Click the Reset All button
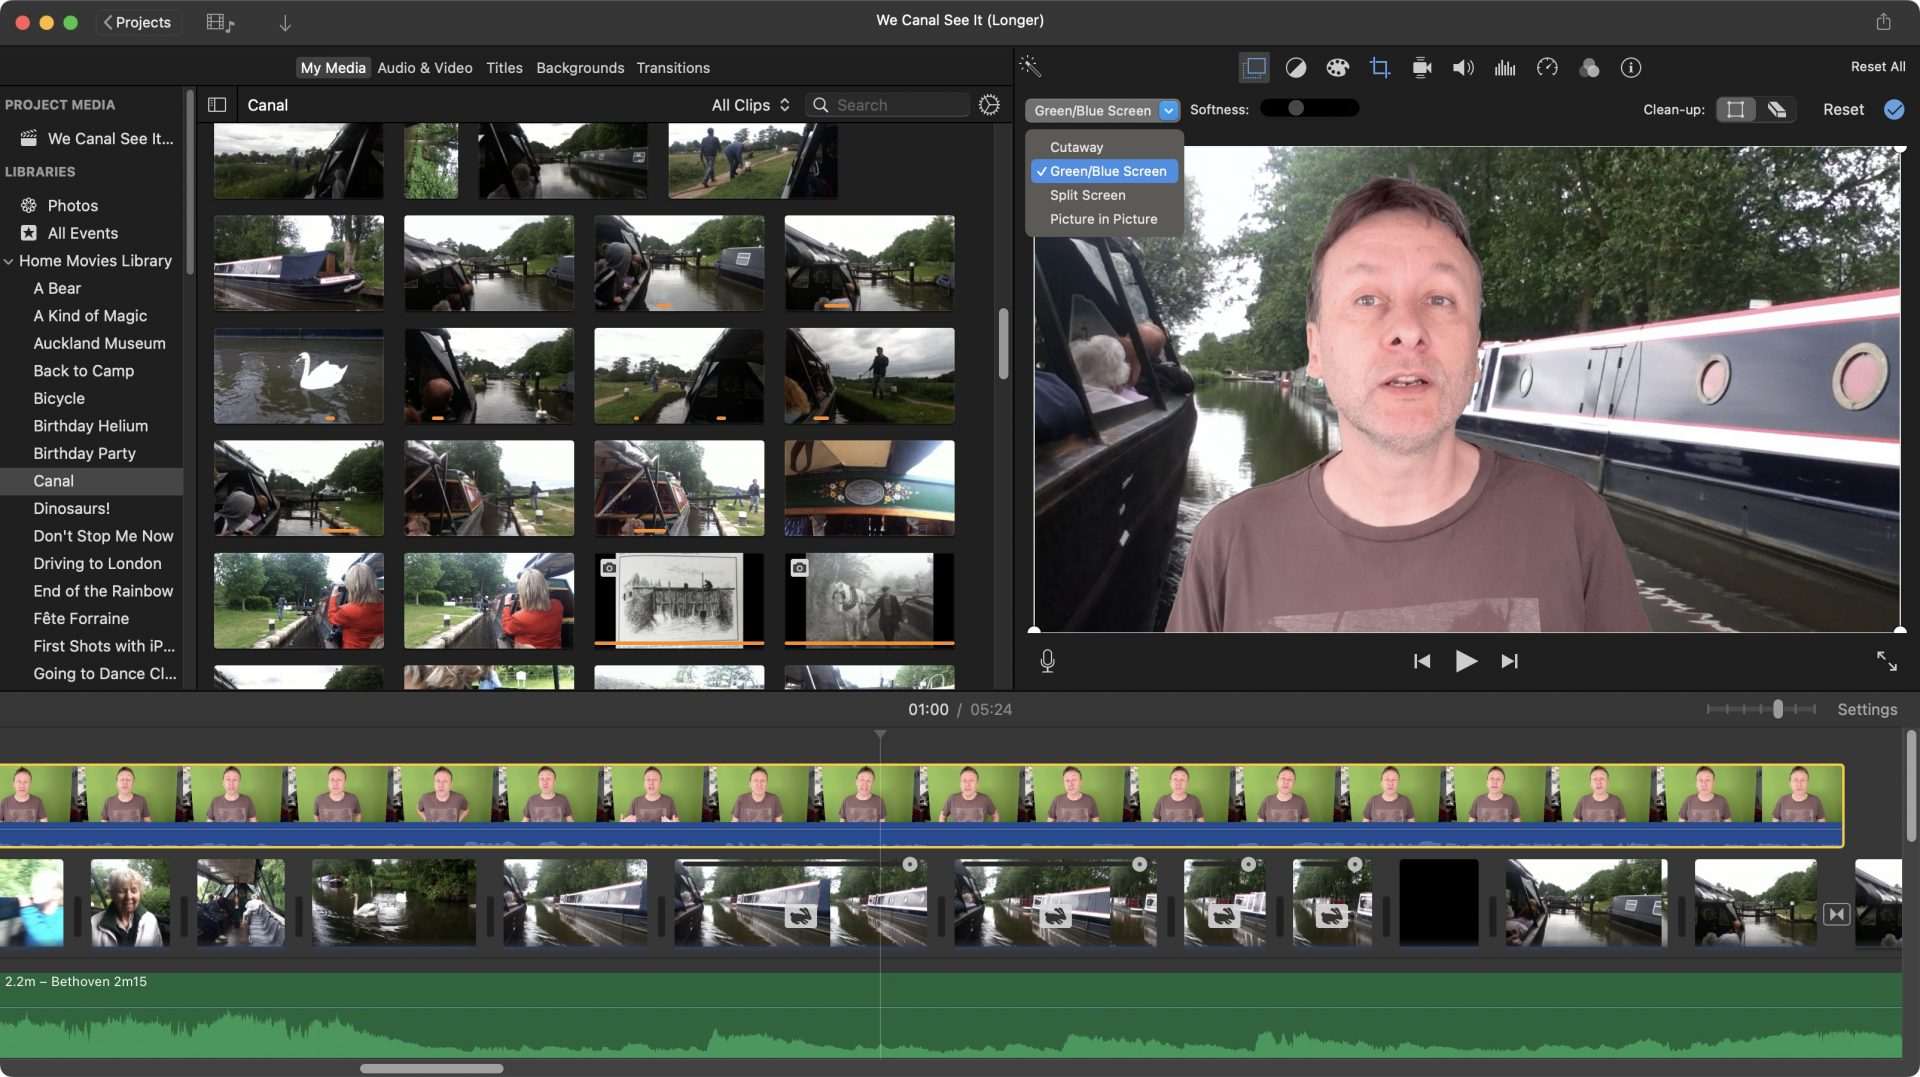1920x1077 pixels. click(1876, 66)
